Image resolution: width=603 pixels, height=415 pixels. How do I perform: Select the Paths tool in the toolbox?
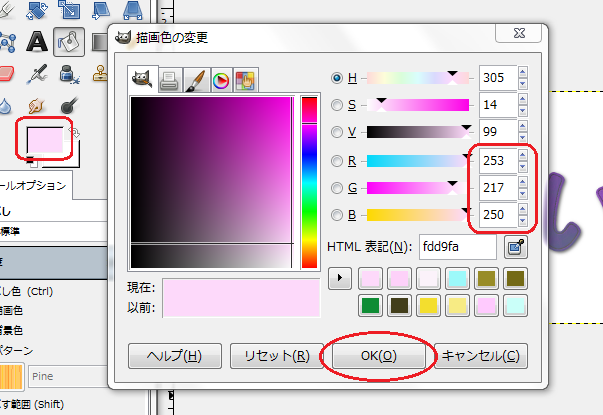8,42
